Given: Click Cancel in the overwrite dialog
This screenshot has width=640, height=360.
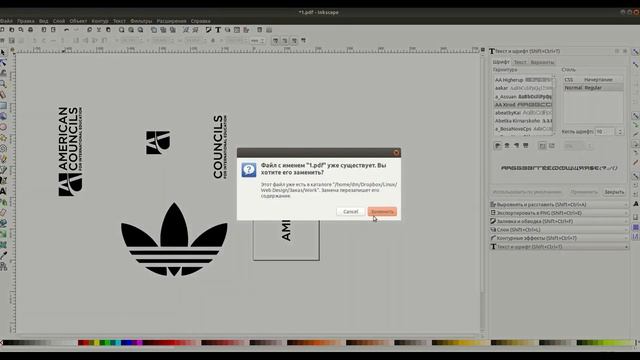Looking at the screenshot, I should [351, 211].
